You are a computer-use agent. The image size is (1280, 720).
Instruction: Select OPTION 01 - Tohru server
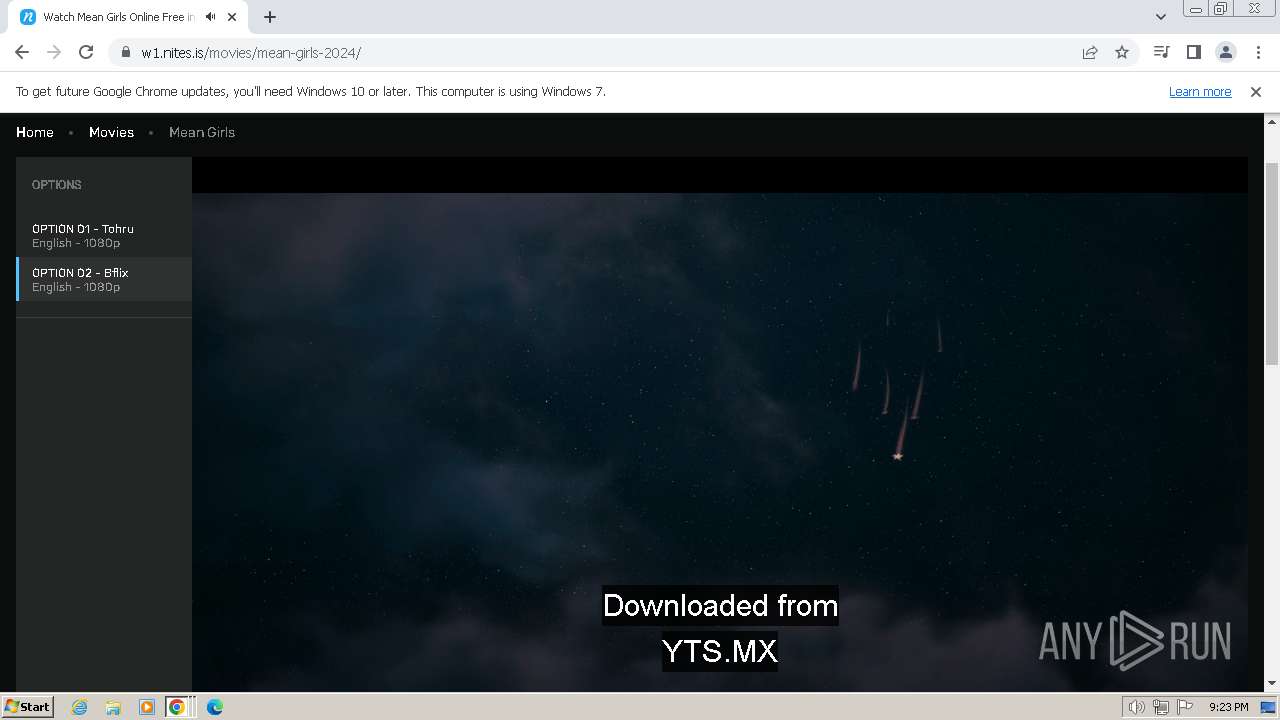click(x=104, y=235)
